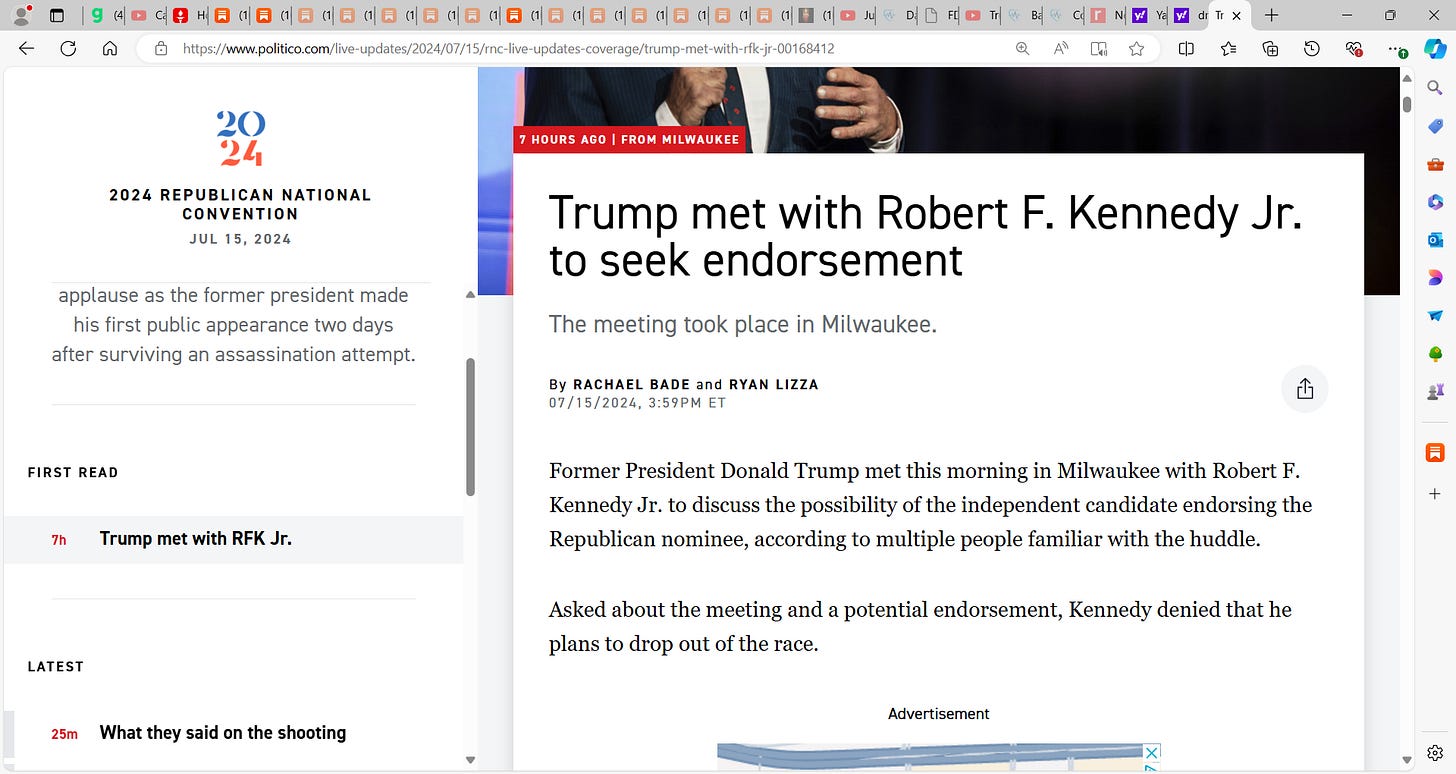View site information lock icon
The image size is (1456, 774).
(x=160, y=48)
